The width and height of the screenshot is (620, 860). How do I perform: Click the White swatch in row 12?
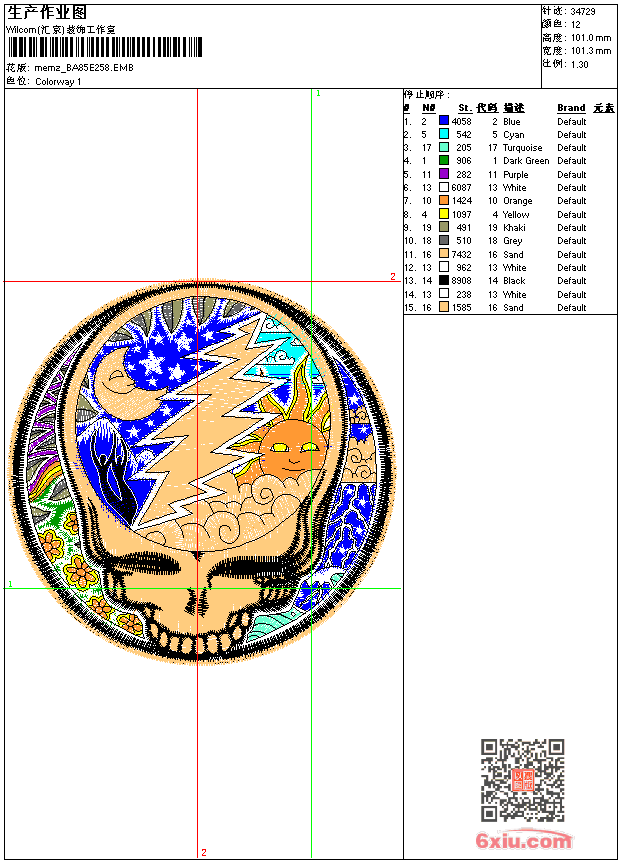point(444,267)
